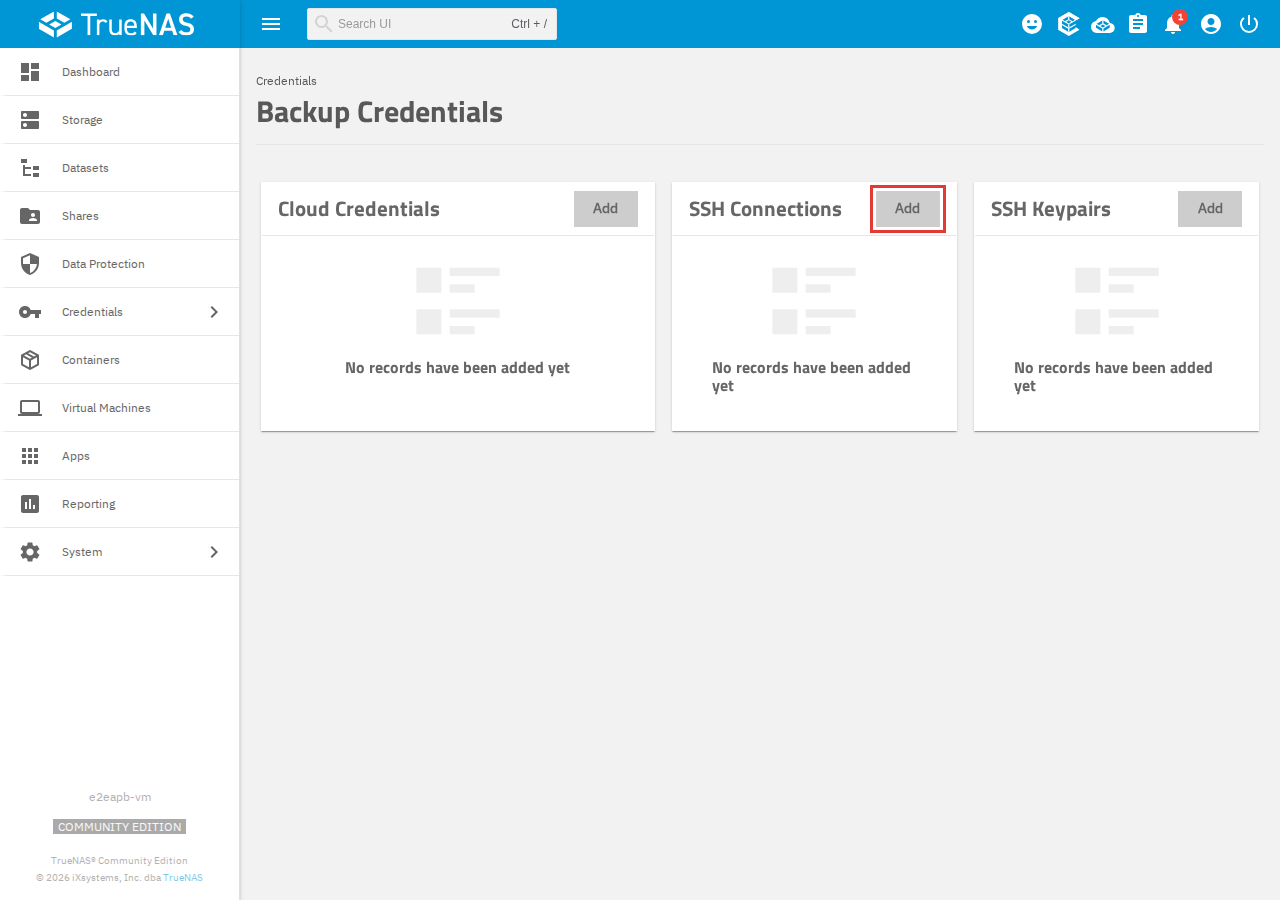Open the Reporting menu item

pos(120,504)
